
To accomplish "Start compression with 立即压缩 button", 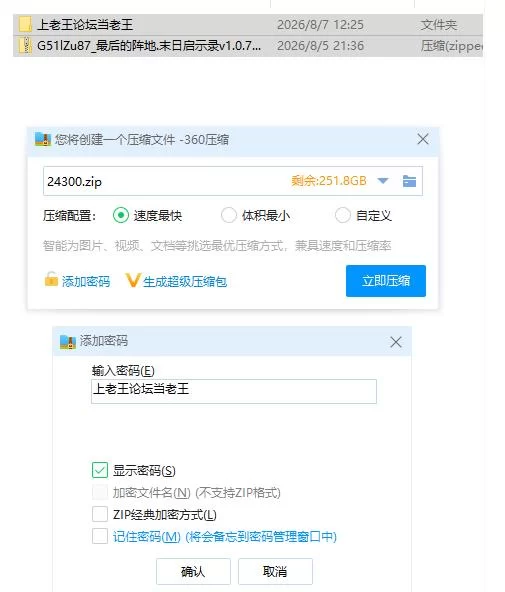I will pos(386,281).
